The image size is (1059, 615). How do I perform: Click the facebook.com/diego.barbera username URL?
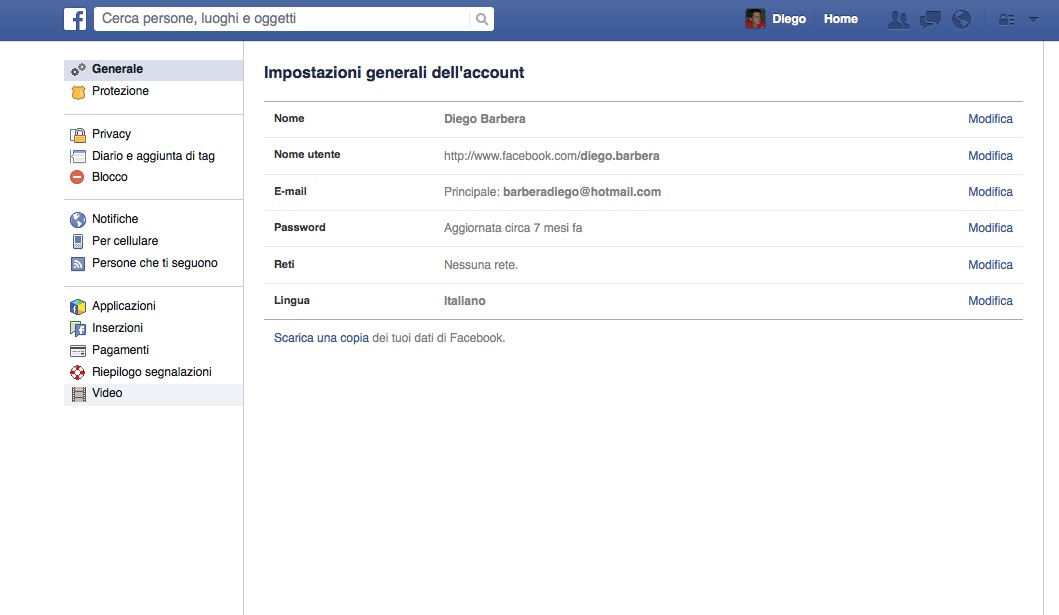tap(551, 156)
